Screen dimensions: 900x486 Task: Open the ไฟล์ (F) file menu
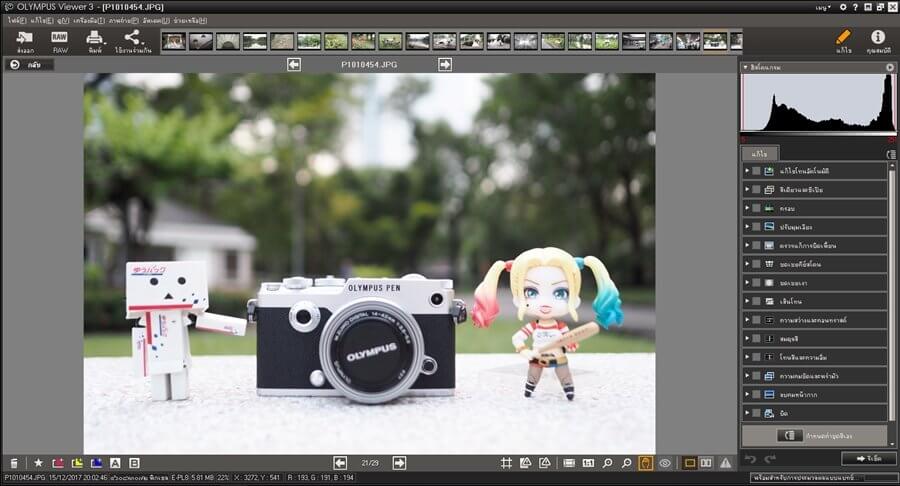(16, 20)
